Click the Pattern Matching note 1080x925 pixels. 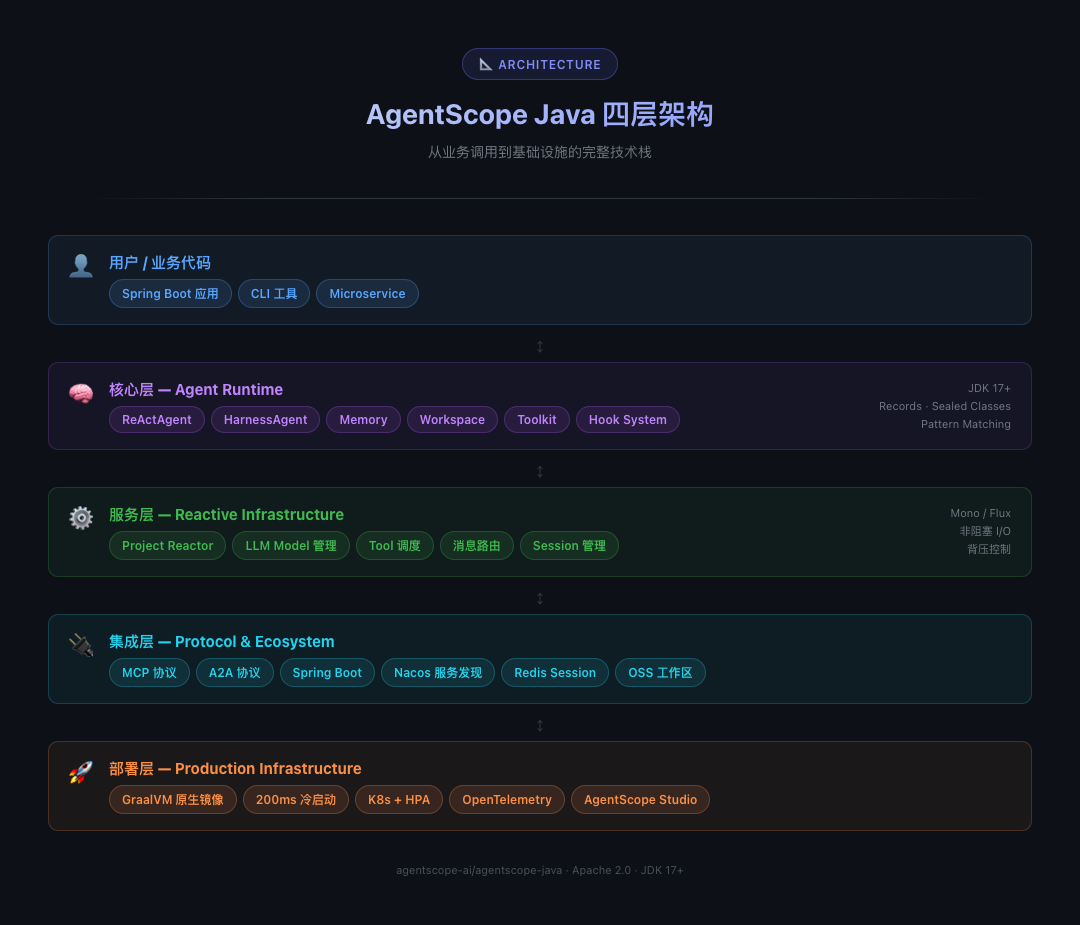966,424
